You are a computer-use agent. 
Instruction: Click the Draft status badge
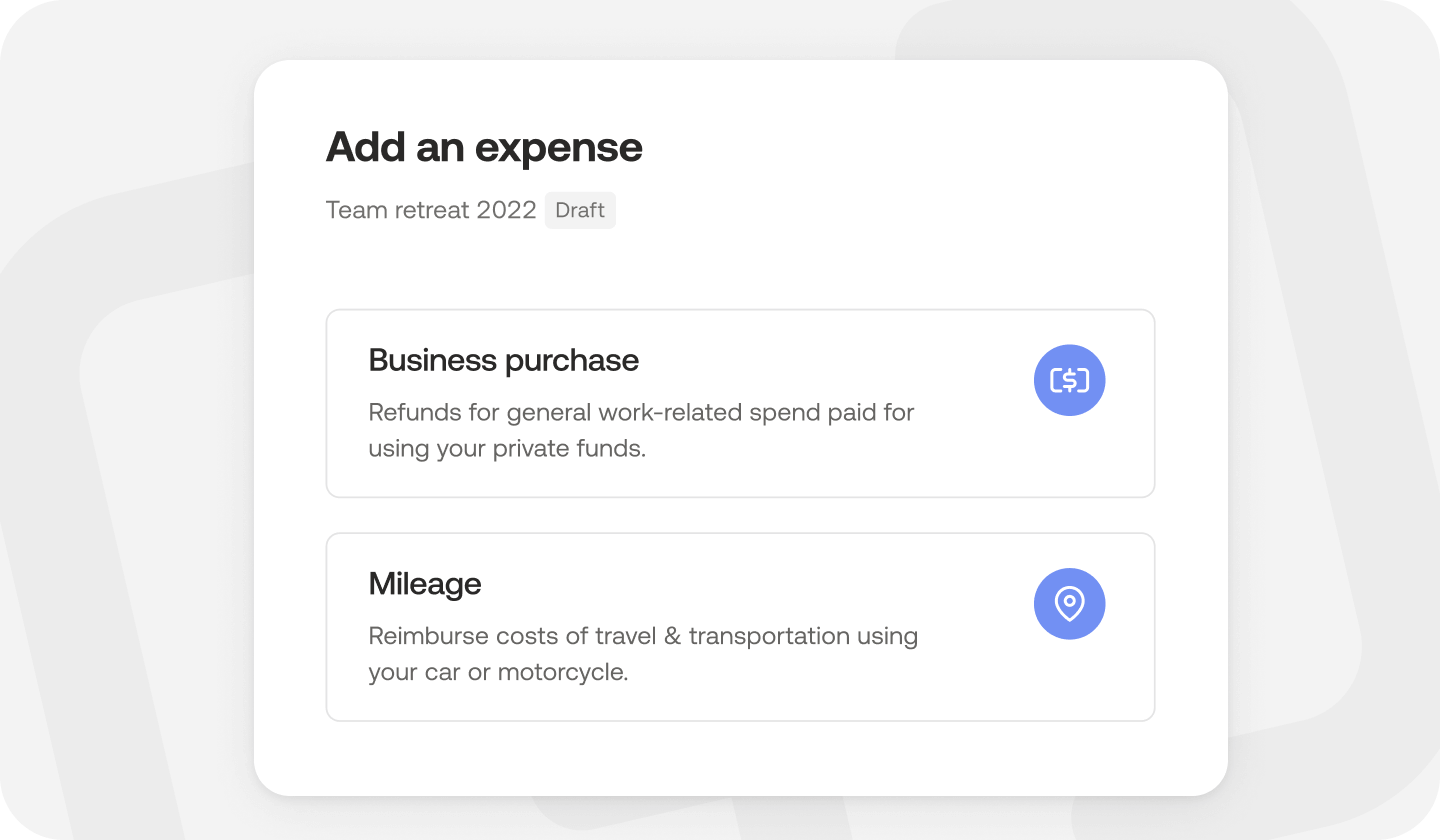click(x=580, y=211)
